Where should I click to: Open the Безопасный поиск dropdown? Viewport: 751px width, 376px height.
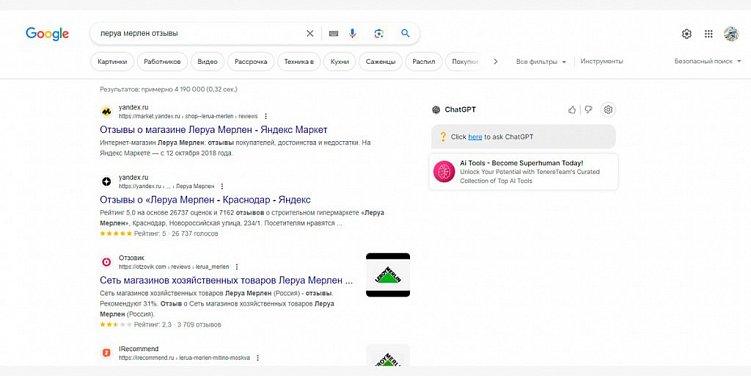click(707, 61)
